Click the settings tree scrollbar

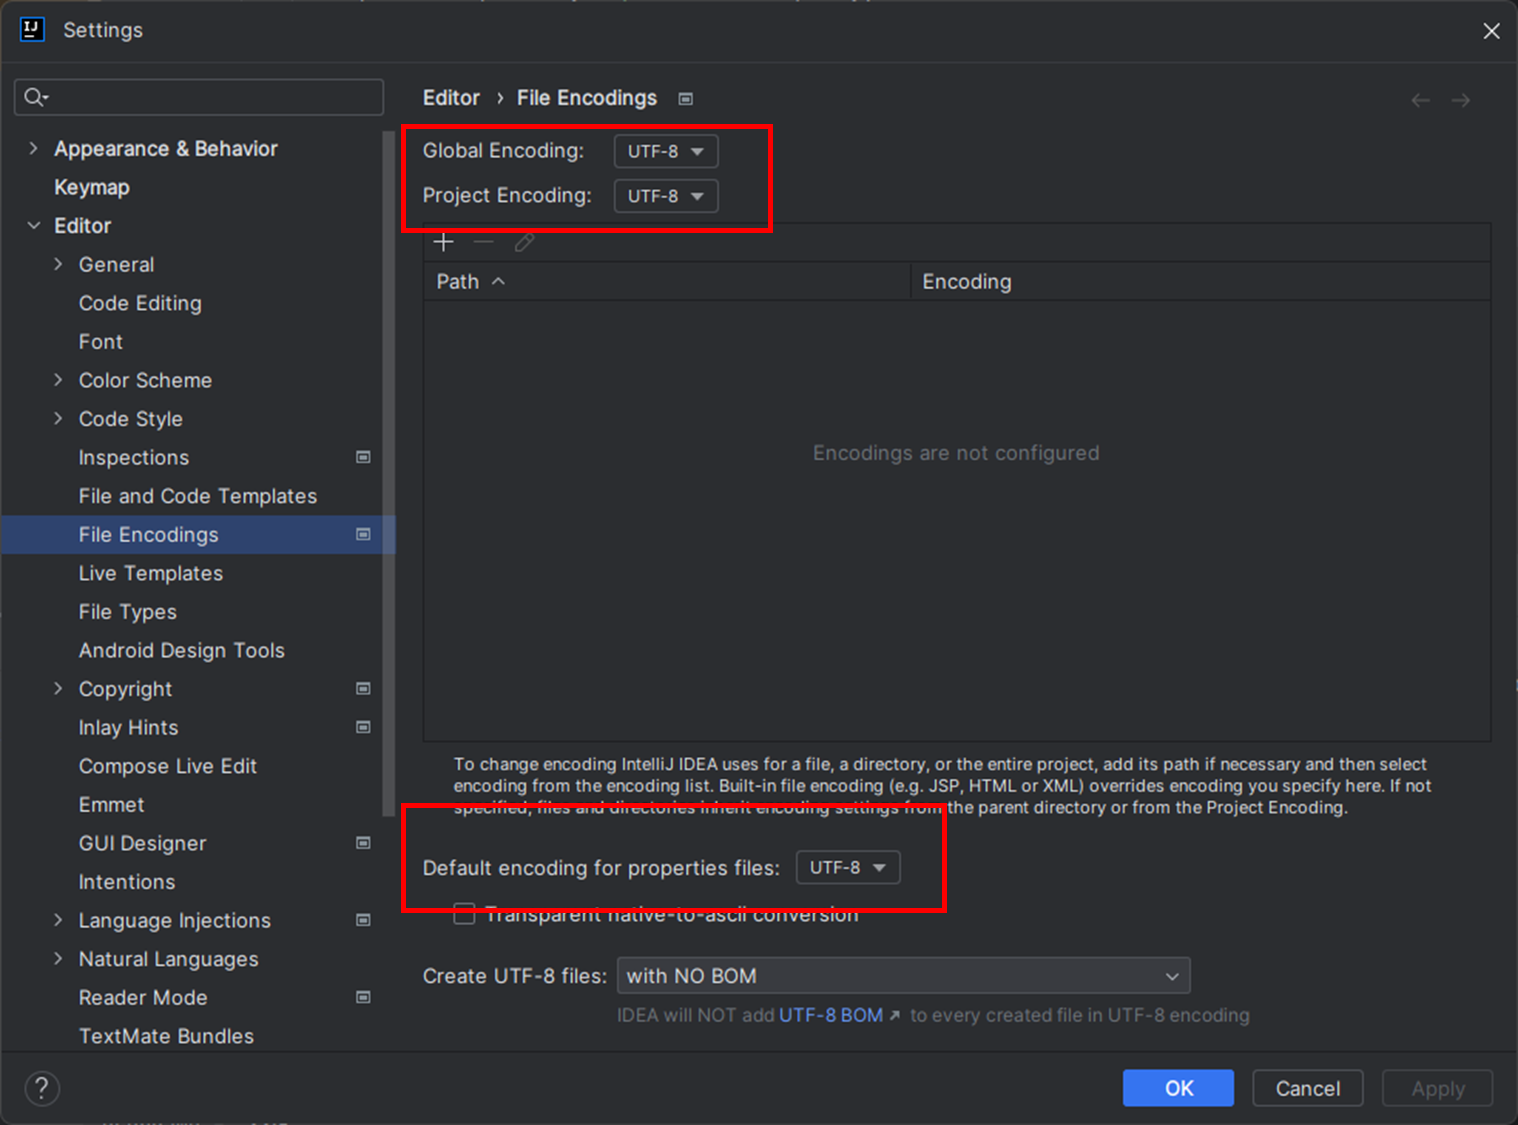(388, 472)
